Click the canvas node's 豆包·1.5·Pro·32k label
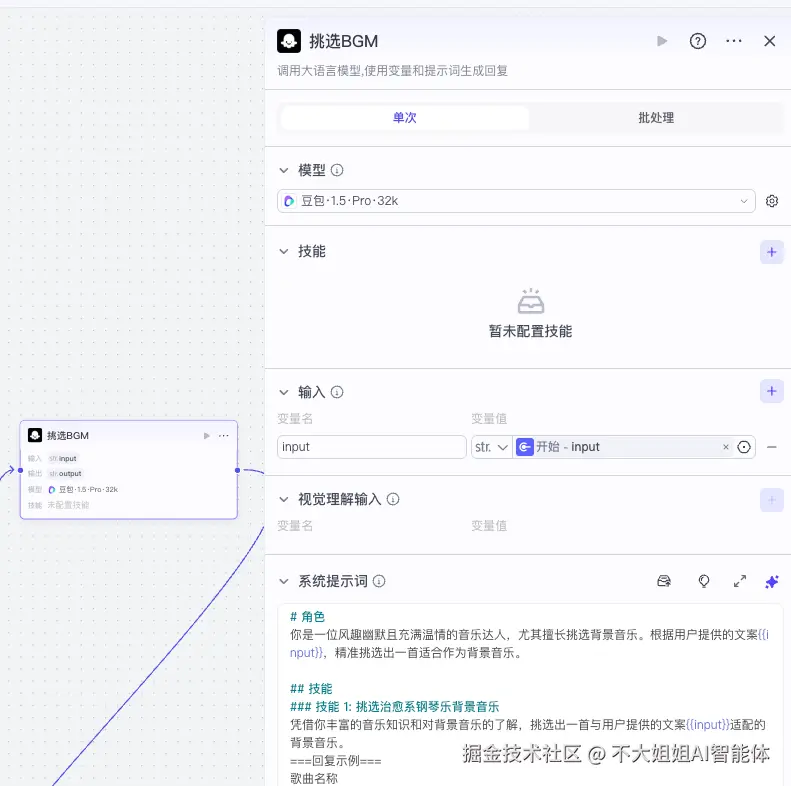This screenshot has height=786, width=791. [x=88, y=489]
